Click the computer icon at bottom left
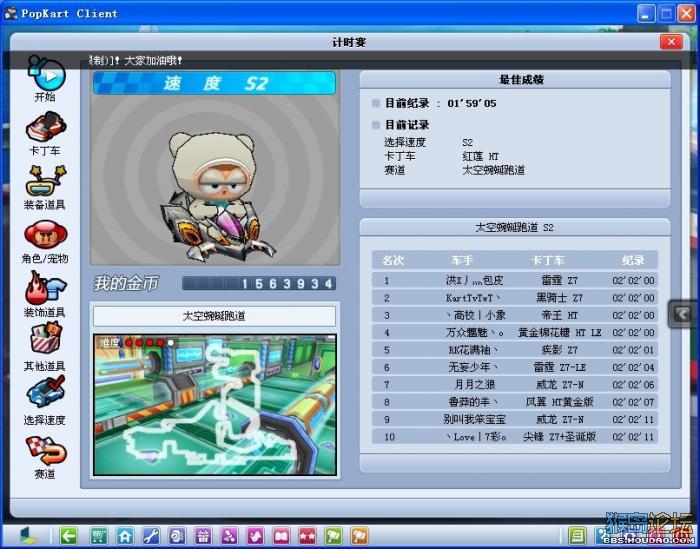Viewport: 700px width, 549px height. (x=29, y=535)
